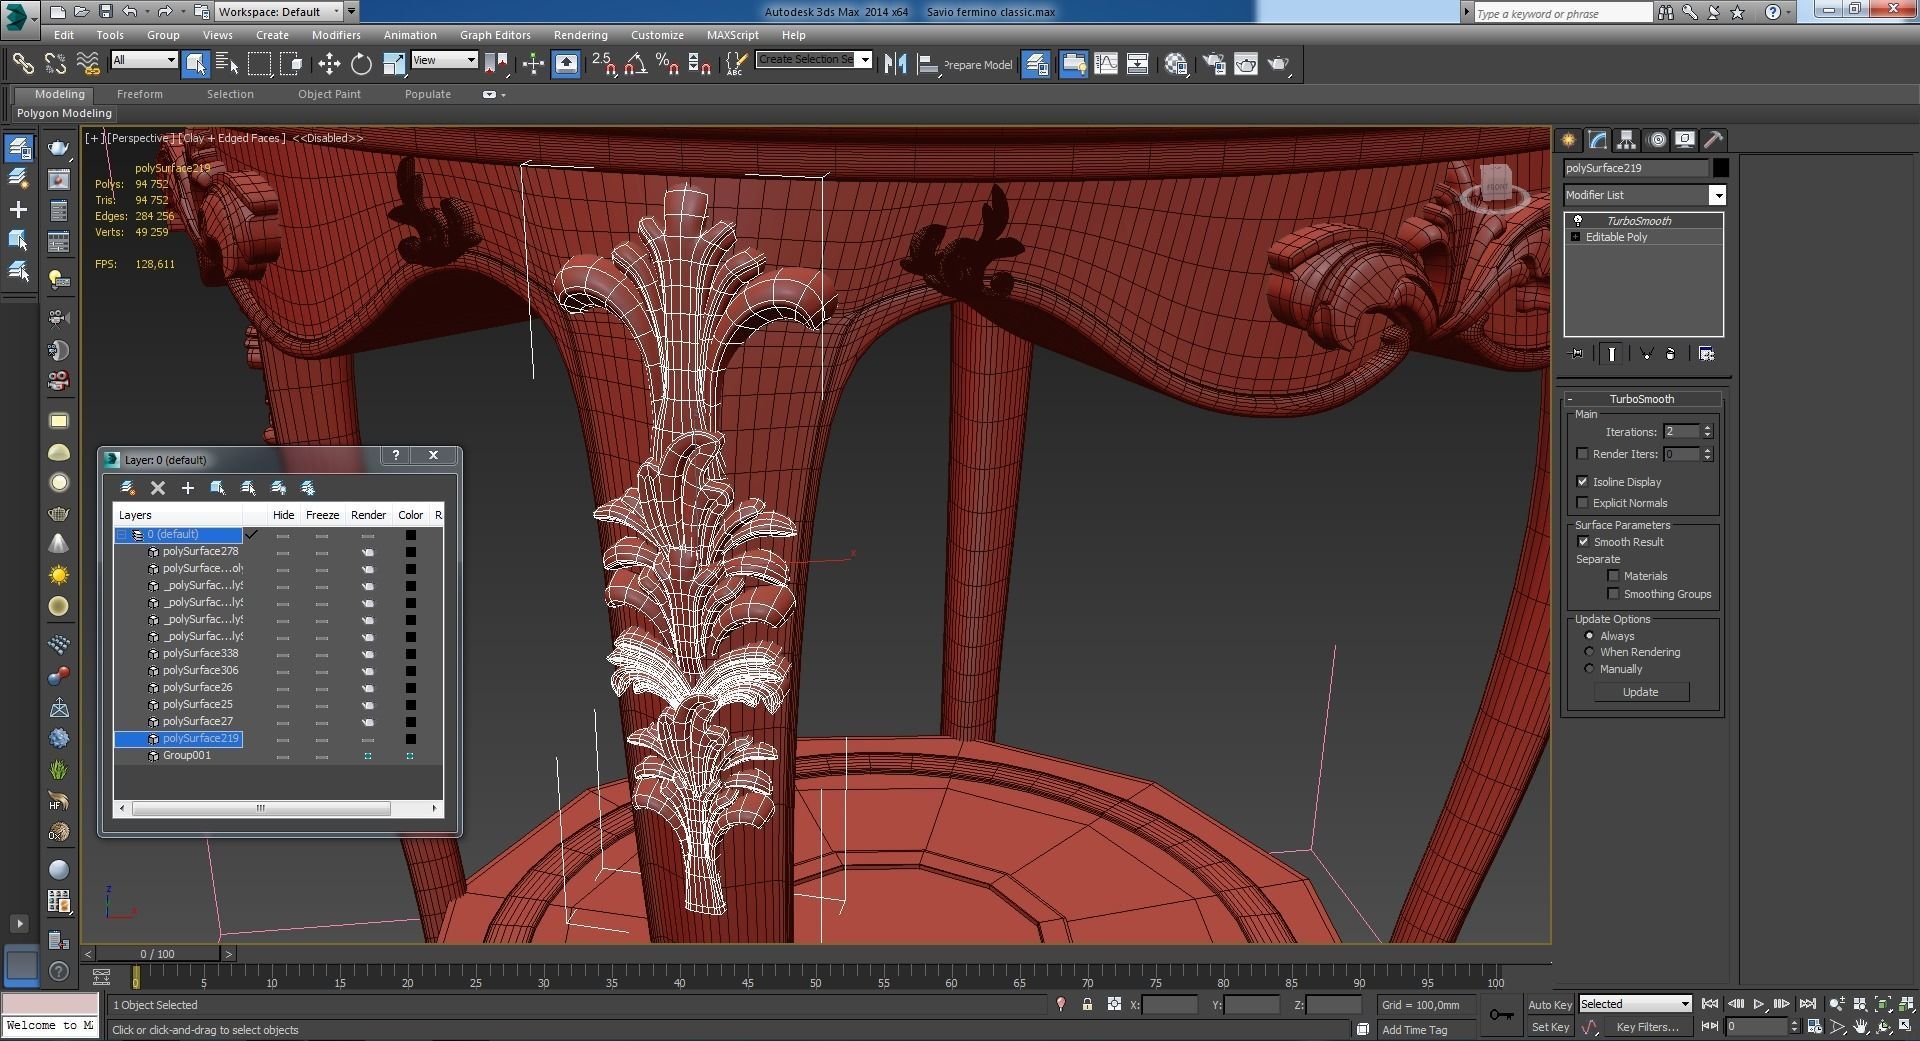This screenshot has width=1920, height=1041.
Task: Delete highlighted layer in Layer dialog
Action: coord(158,488)
